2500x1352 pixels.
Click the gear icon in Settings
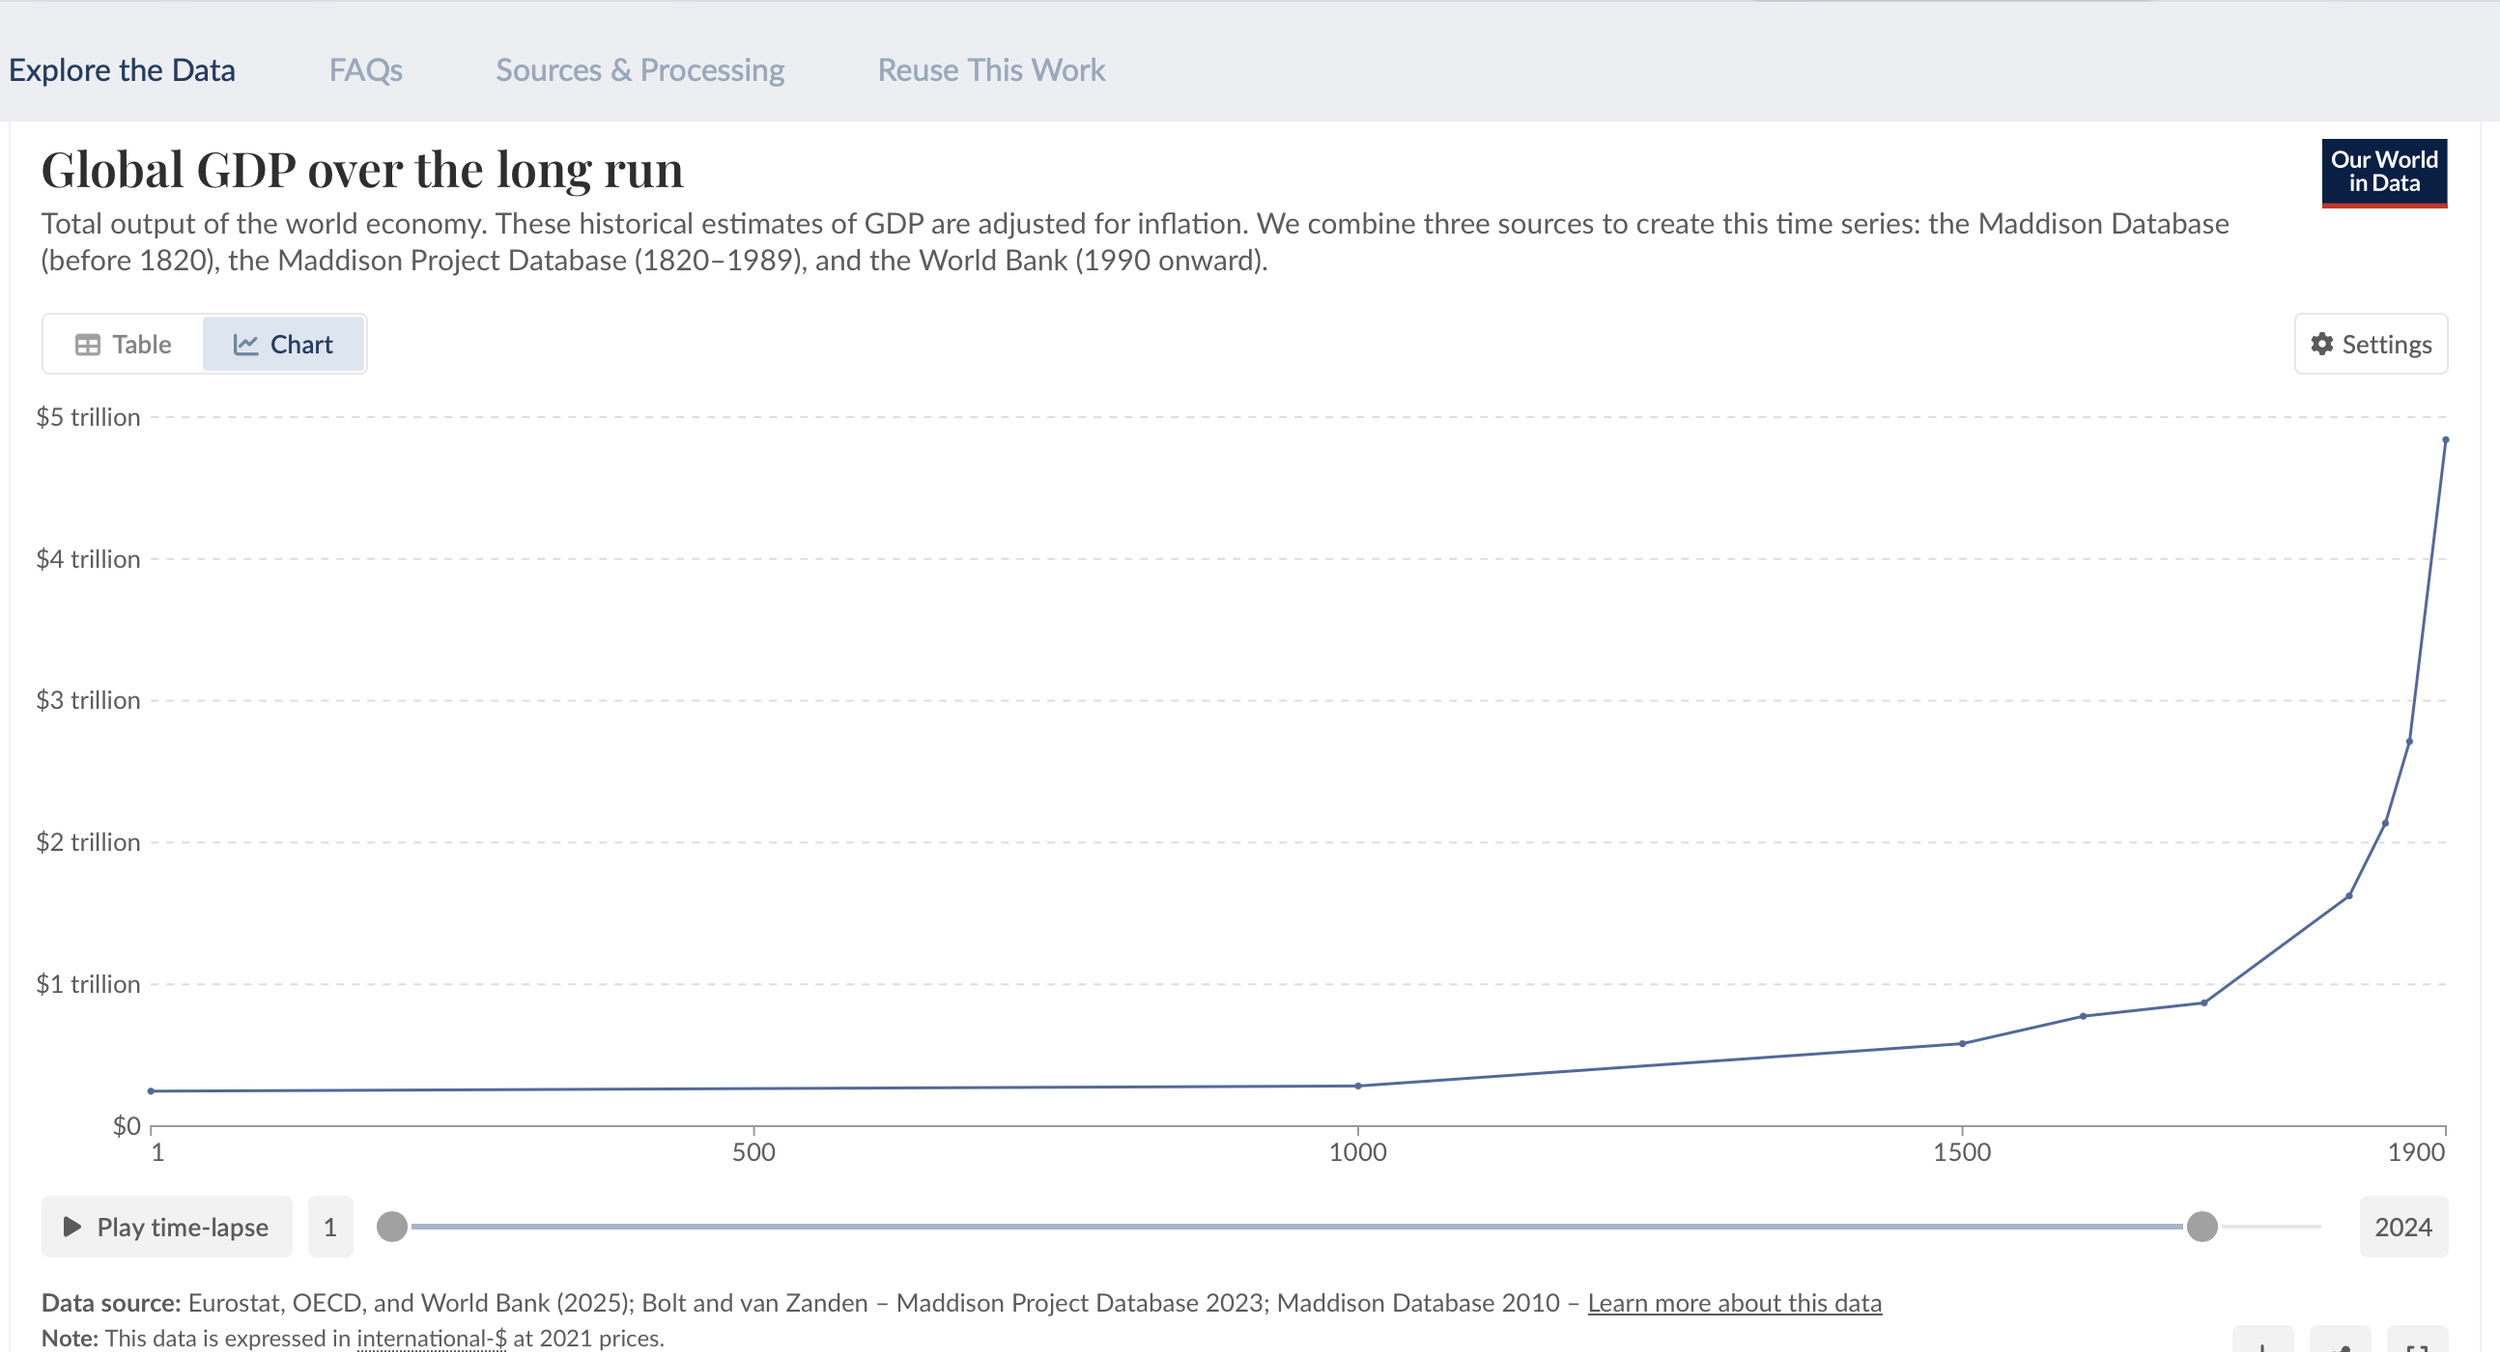pos(2322,344)
